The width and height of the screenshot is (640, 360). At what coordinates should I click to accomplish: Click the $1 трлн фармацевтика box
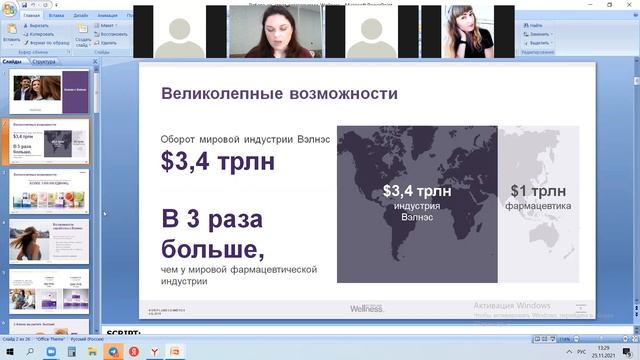tap(538, 204)
